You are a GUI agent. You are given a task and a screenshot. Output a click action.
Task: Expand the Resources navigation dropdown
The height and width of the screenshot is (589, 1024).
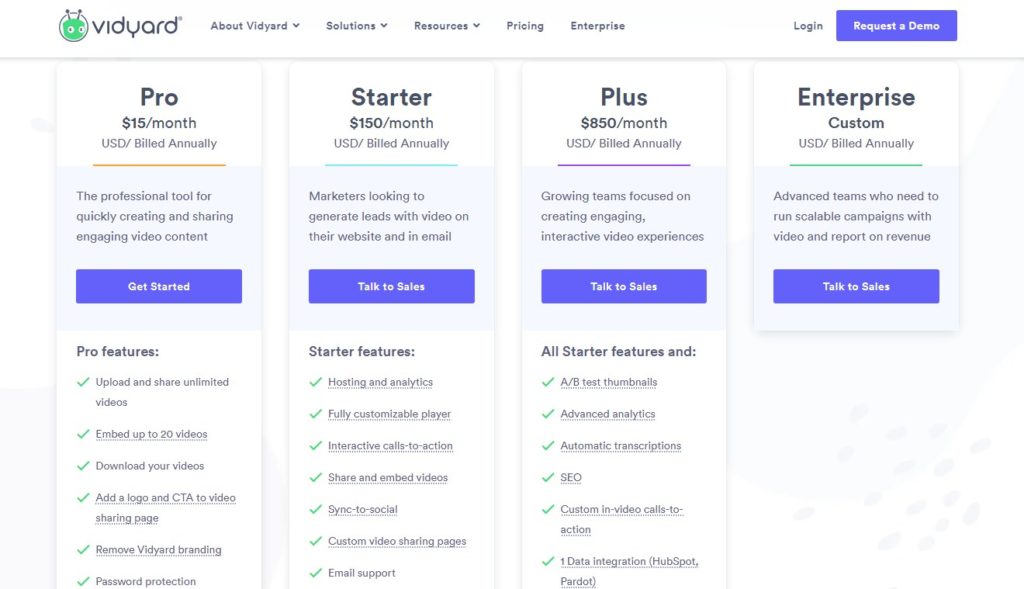[x=447, y=26]
